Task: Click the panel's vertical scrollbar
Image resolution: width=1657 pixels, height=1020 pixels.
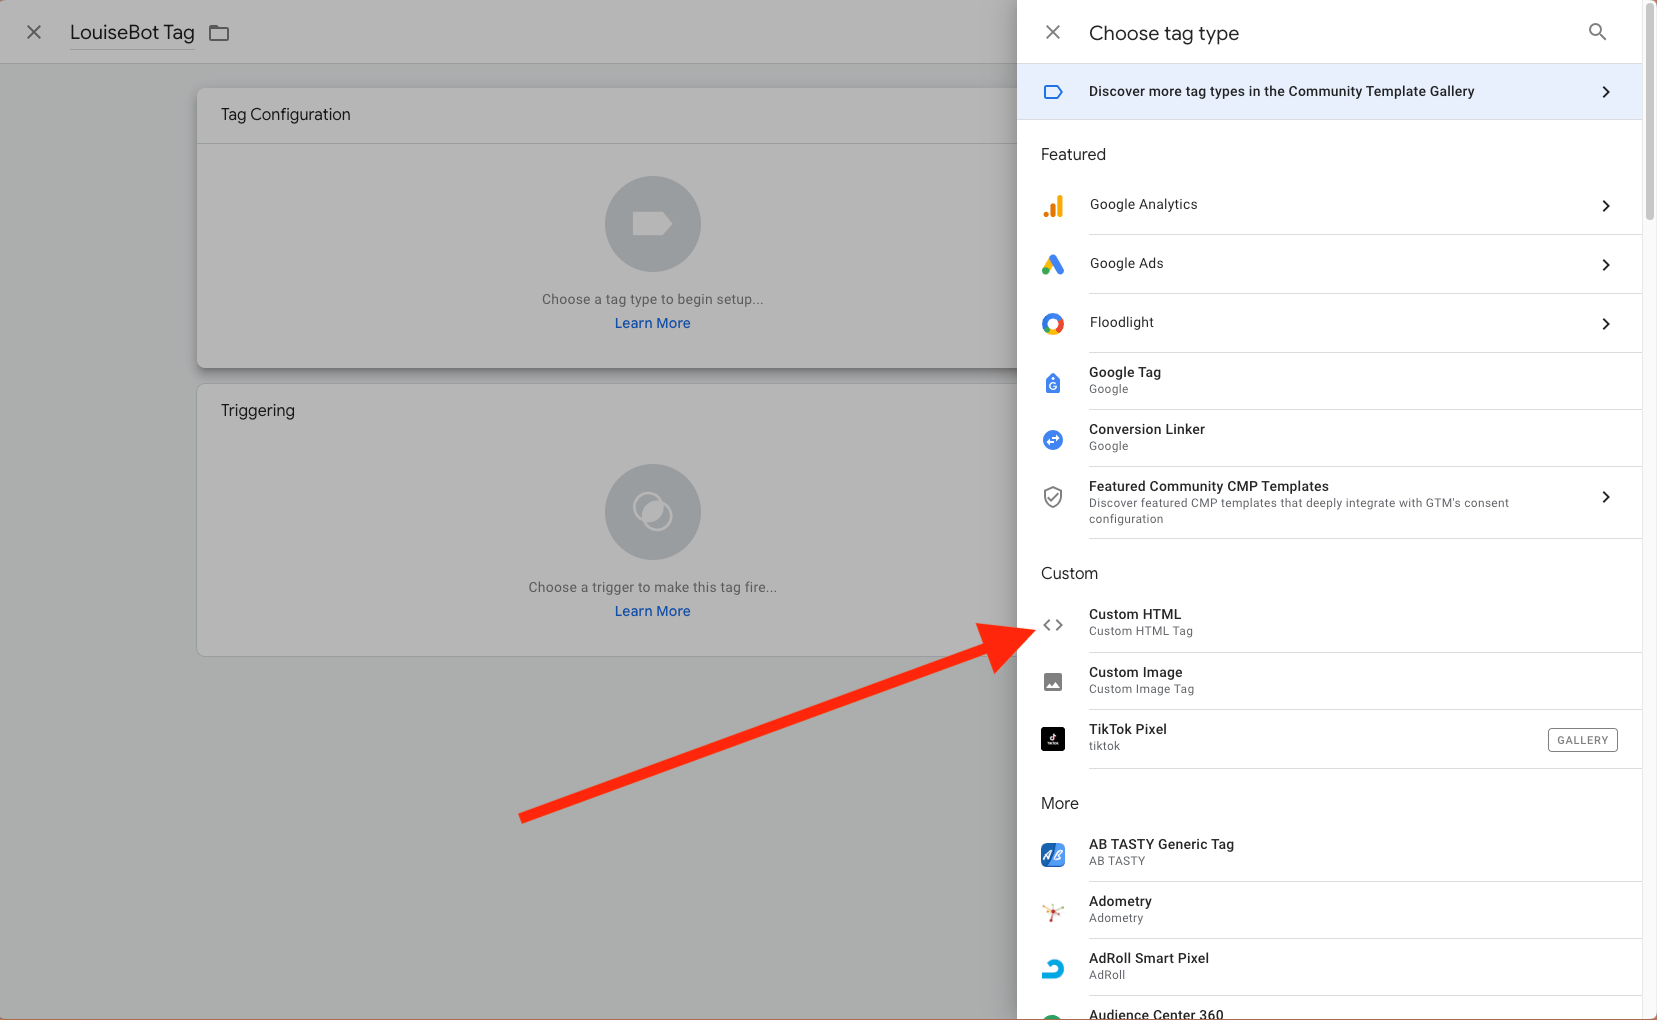Action: pyautogui.click(x=1650, y=110)
